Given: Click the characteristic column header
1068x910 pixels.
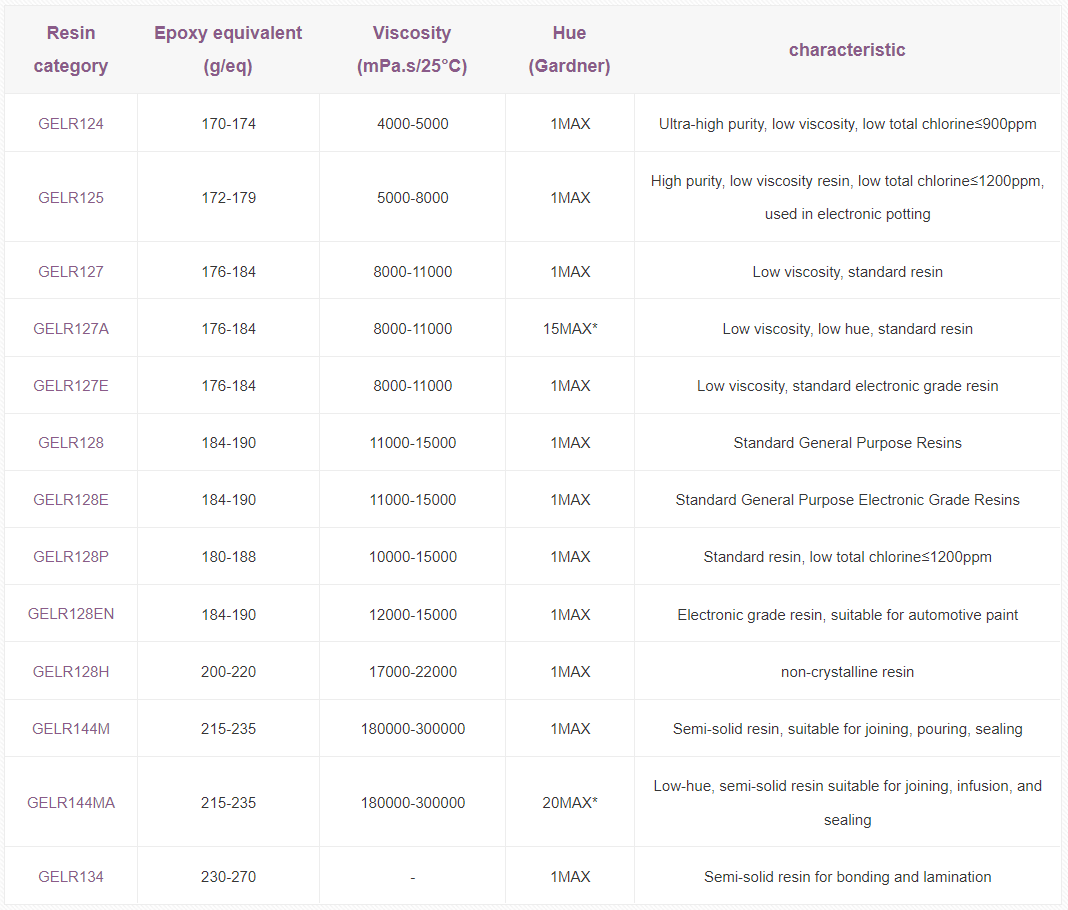Looking at the screenshot, I should pyautogui.click(x=847, y=50).
